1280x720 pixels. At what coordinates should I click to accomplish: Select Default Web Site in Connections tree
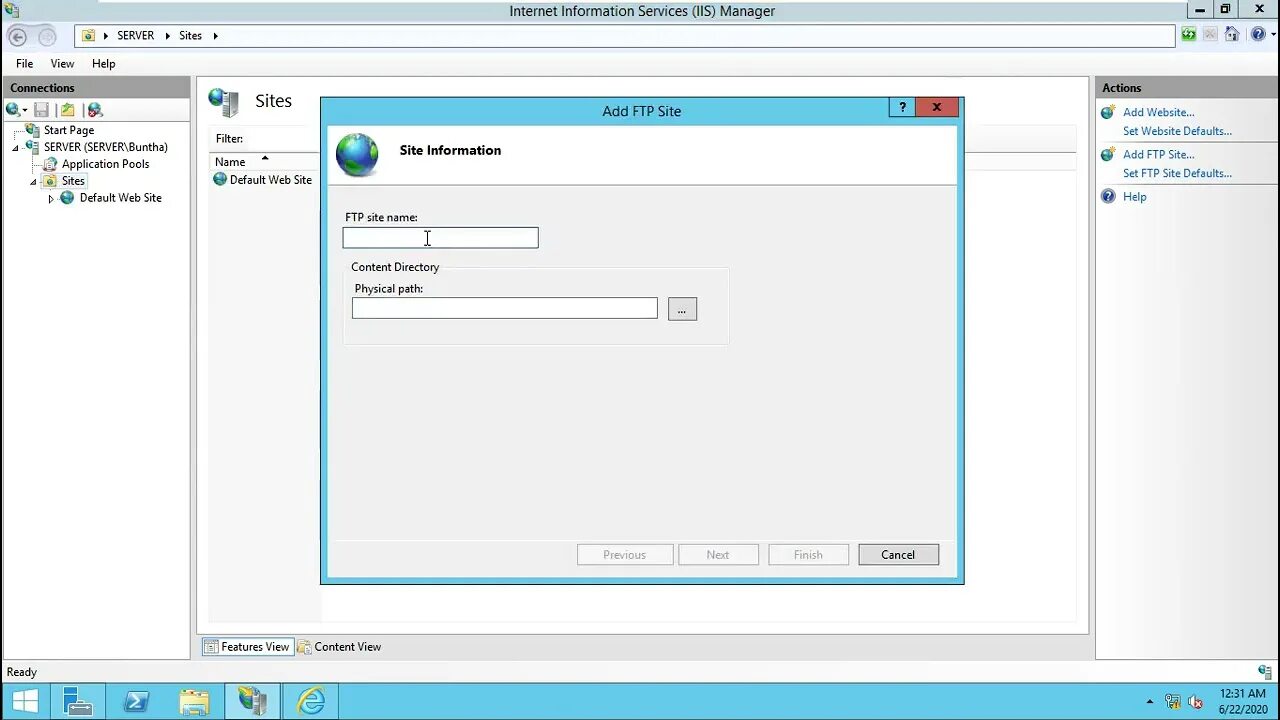point(120,198)
